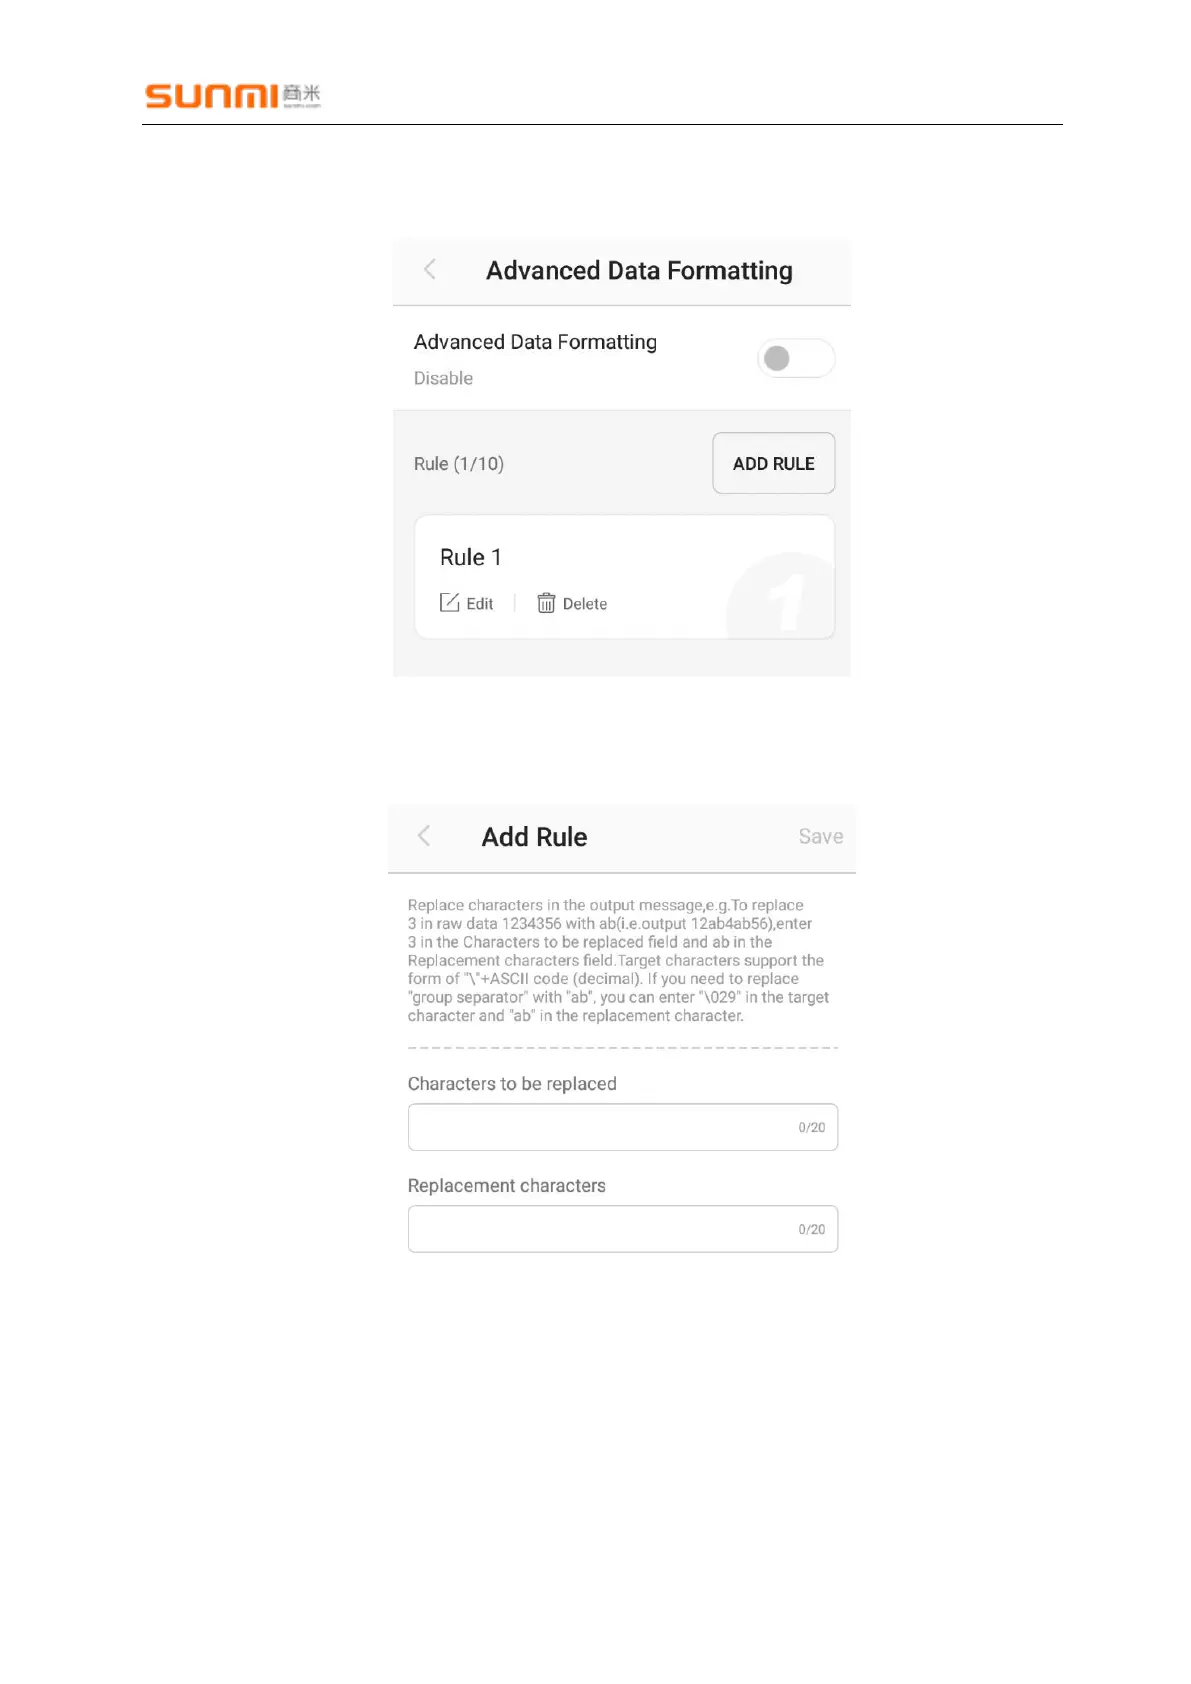Click the 0/20 counter in replacement field
Viewport: 1191px width, 1684px height.
coord(811,1230)
